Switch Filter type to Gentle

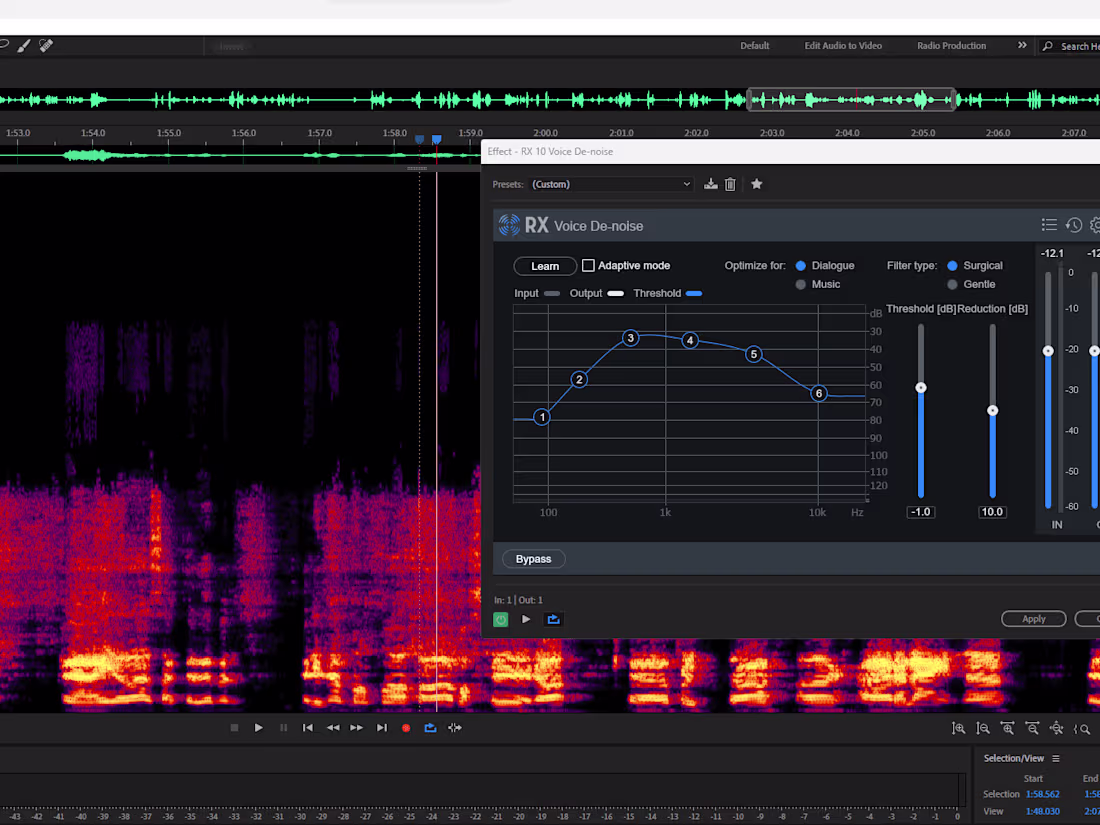(x=953, y=284)
